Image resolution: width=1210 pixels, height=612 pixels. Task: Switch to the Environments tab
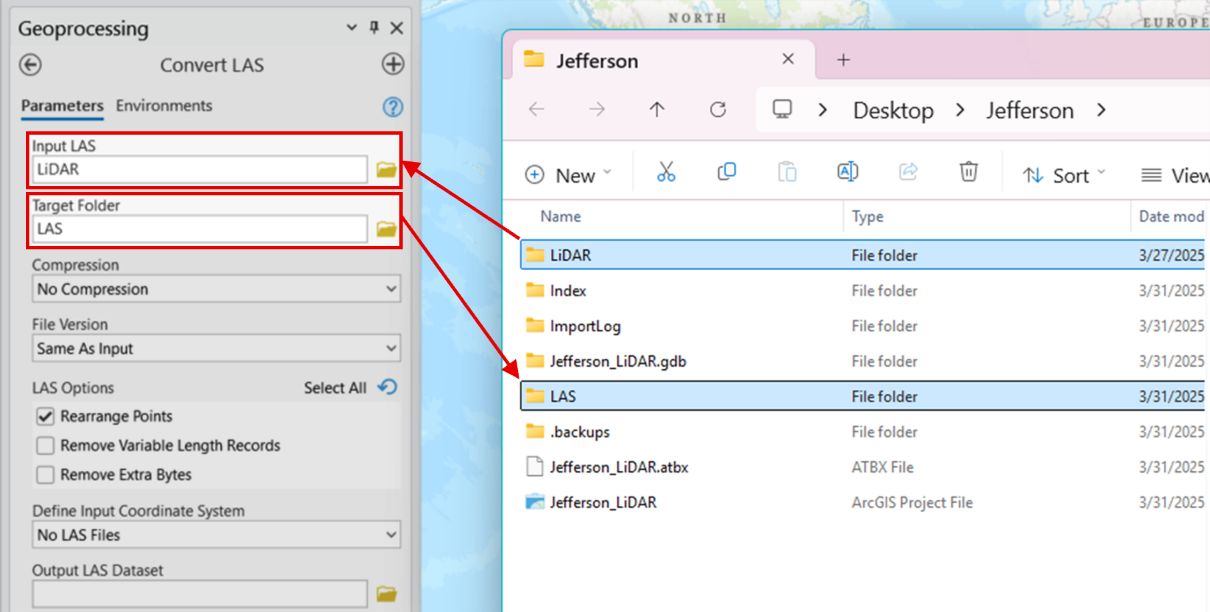click(164, 105)
